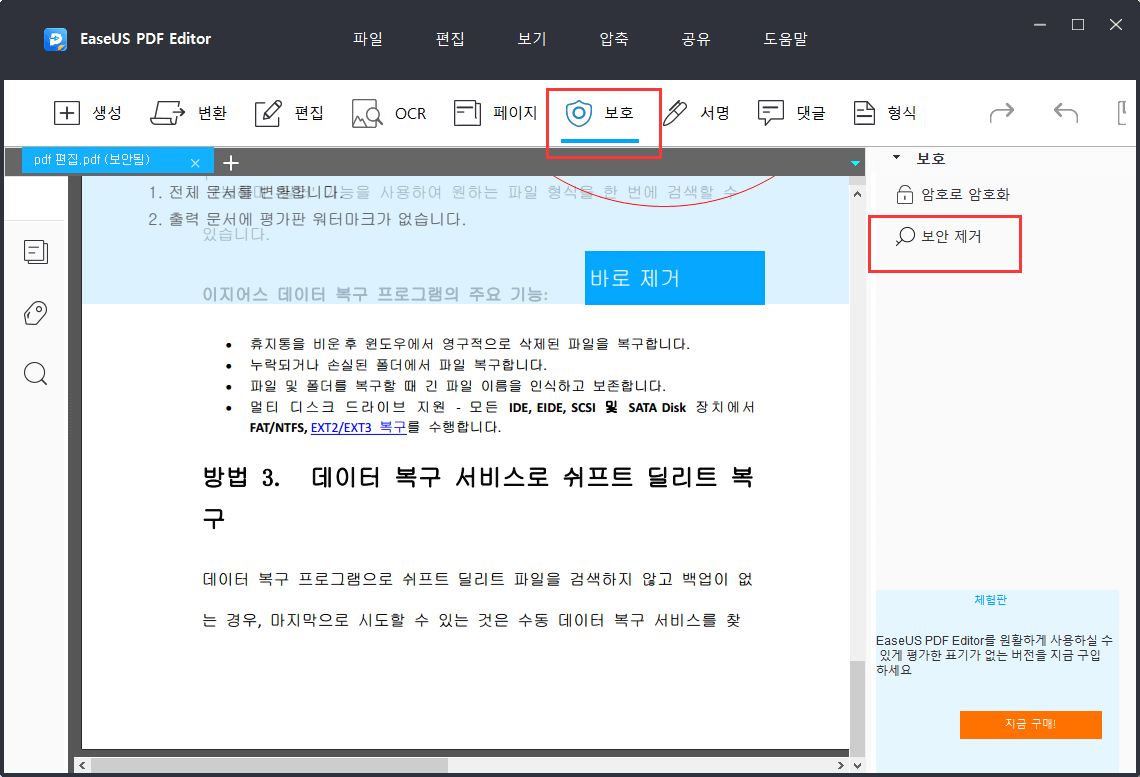Open the 변환 (Convert) tool

189,113
